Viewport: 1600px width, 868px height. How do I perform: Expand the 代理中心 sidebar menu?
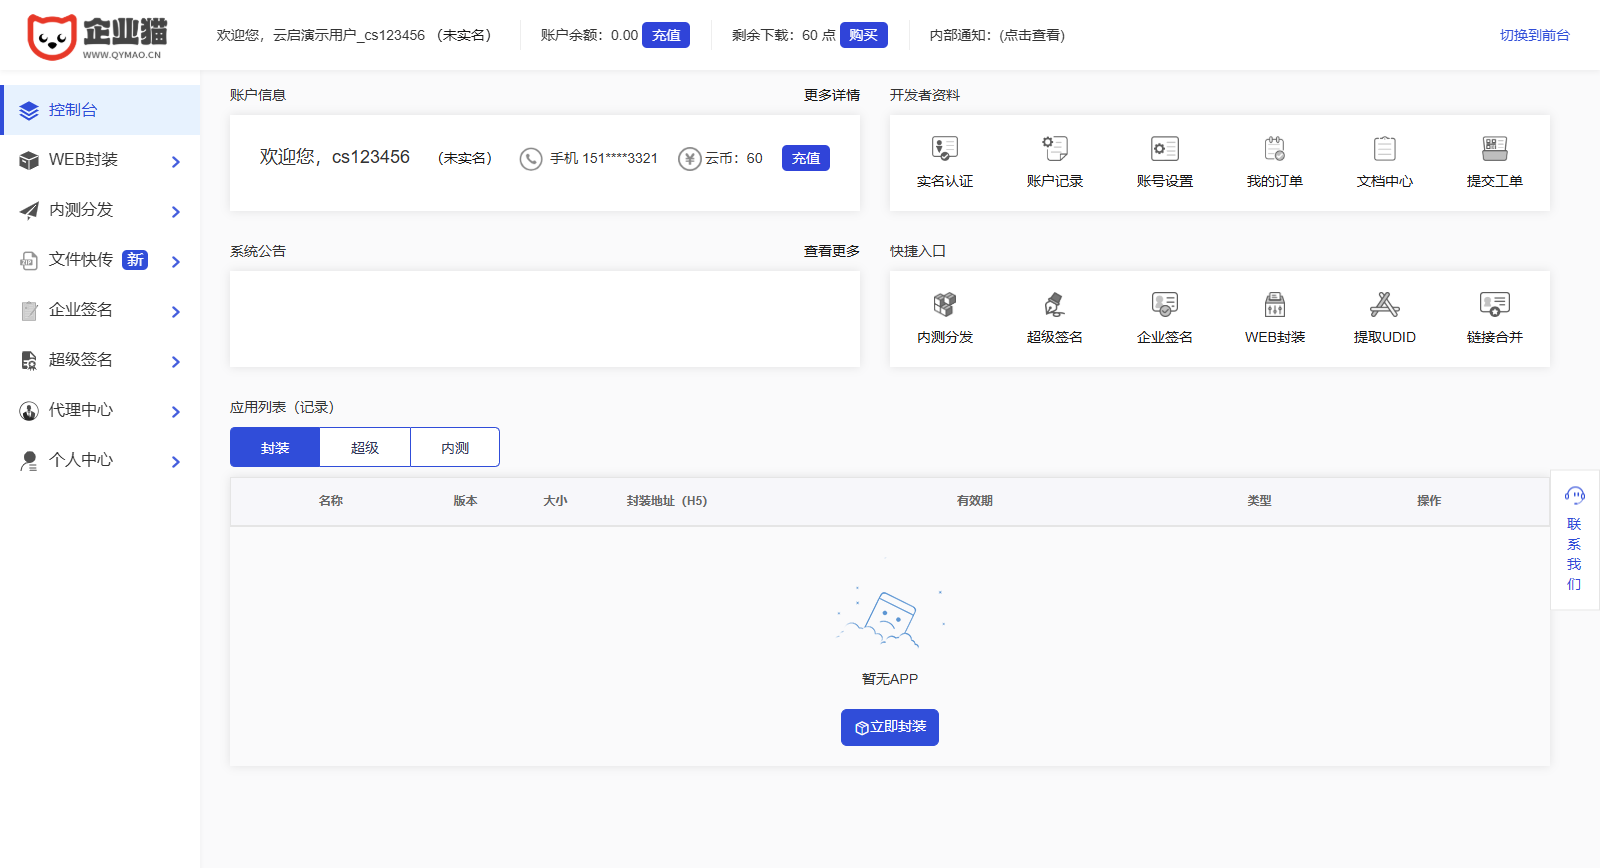100,410
